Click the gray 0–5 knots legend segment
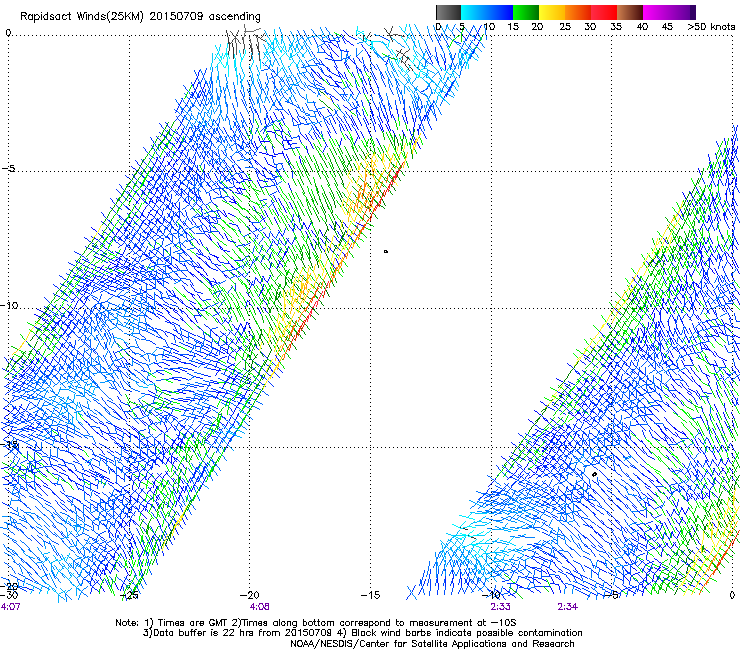Screen dimensions: 740x650 (448, 12)
